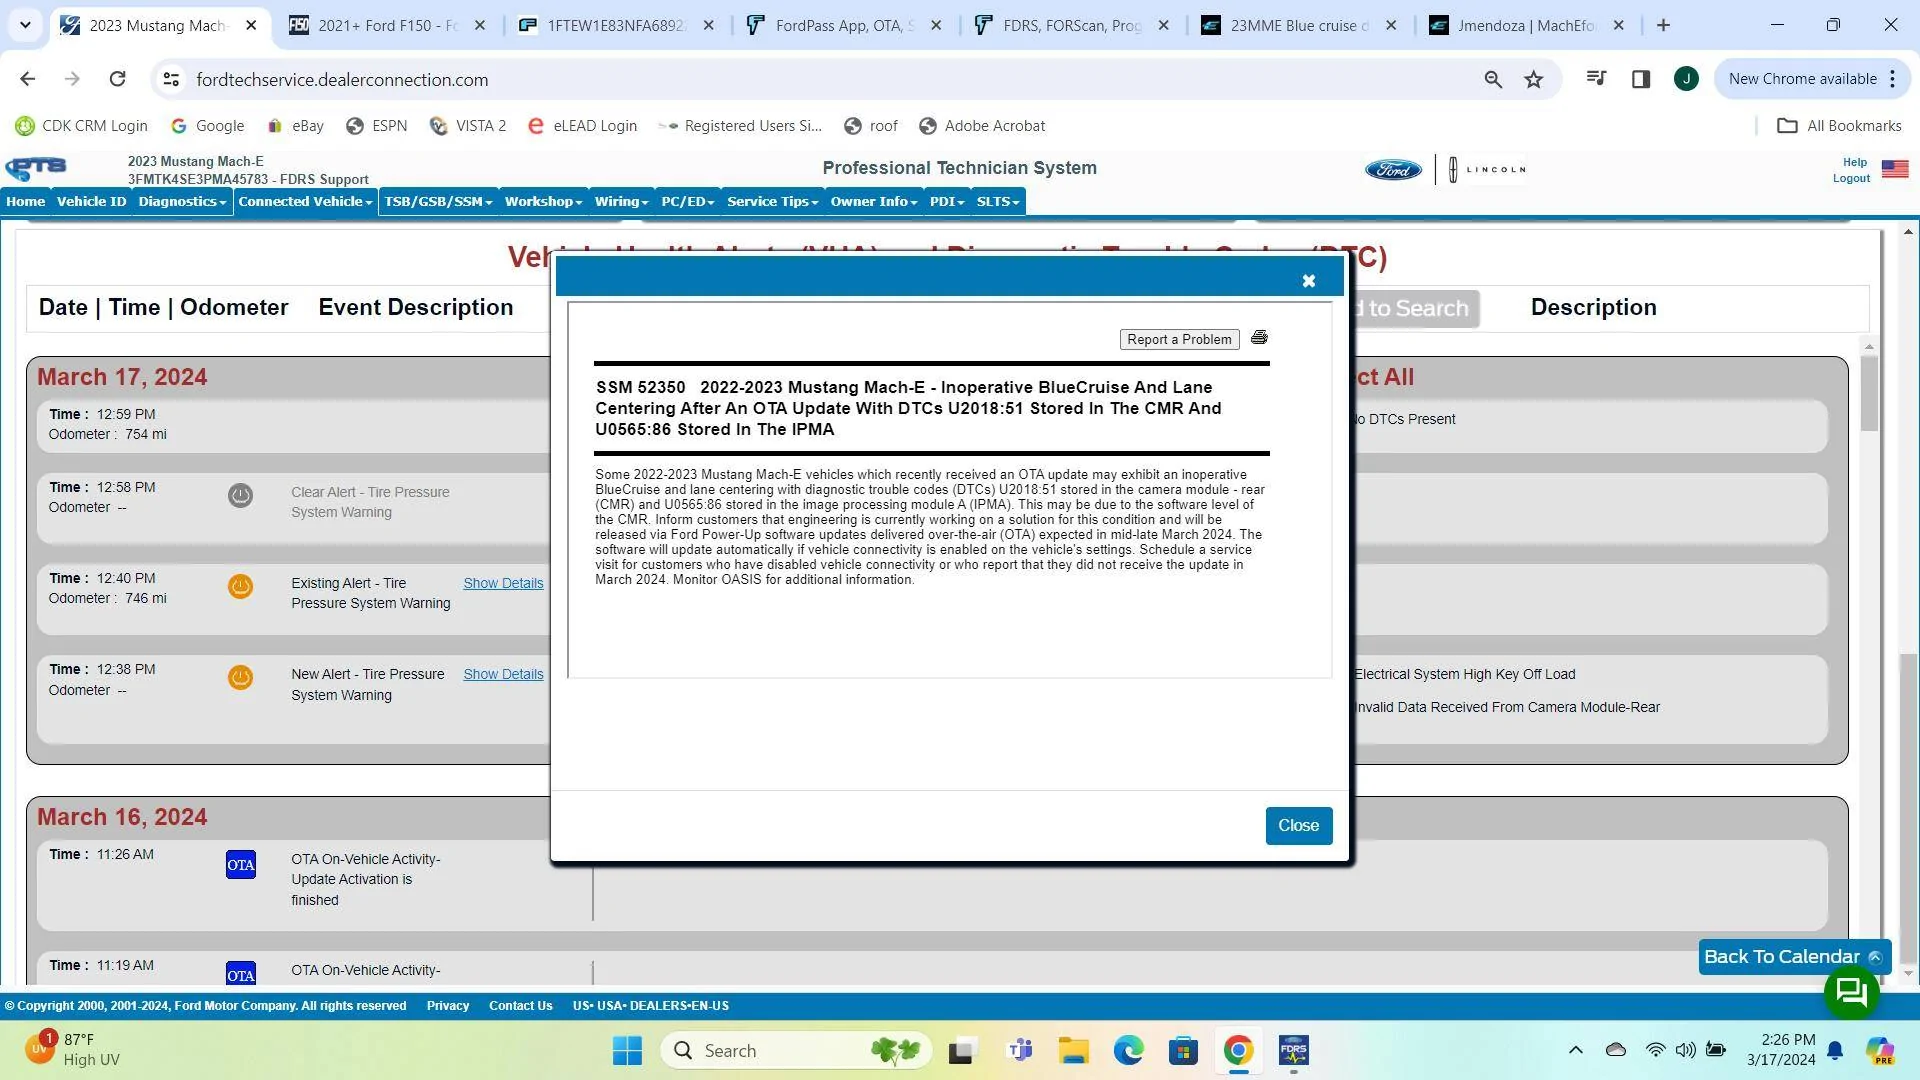This screenshot has width=1920, height=1080.
Task: Open the TSB/GSB/SSM dropdown
Action: pos(438,202)
